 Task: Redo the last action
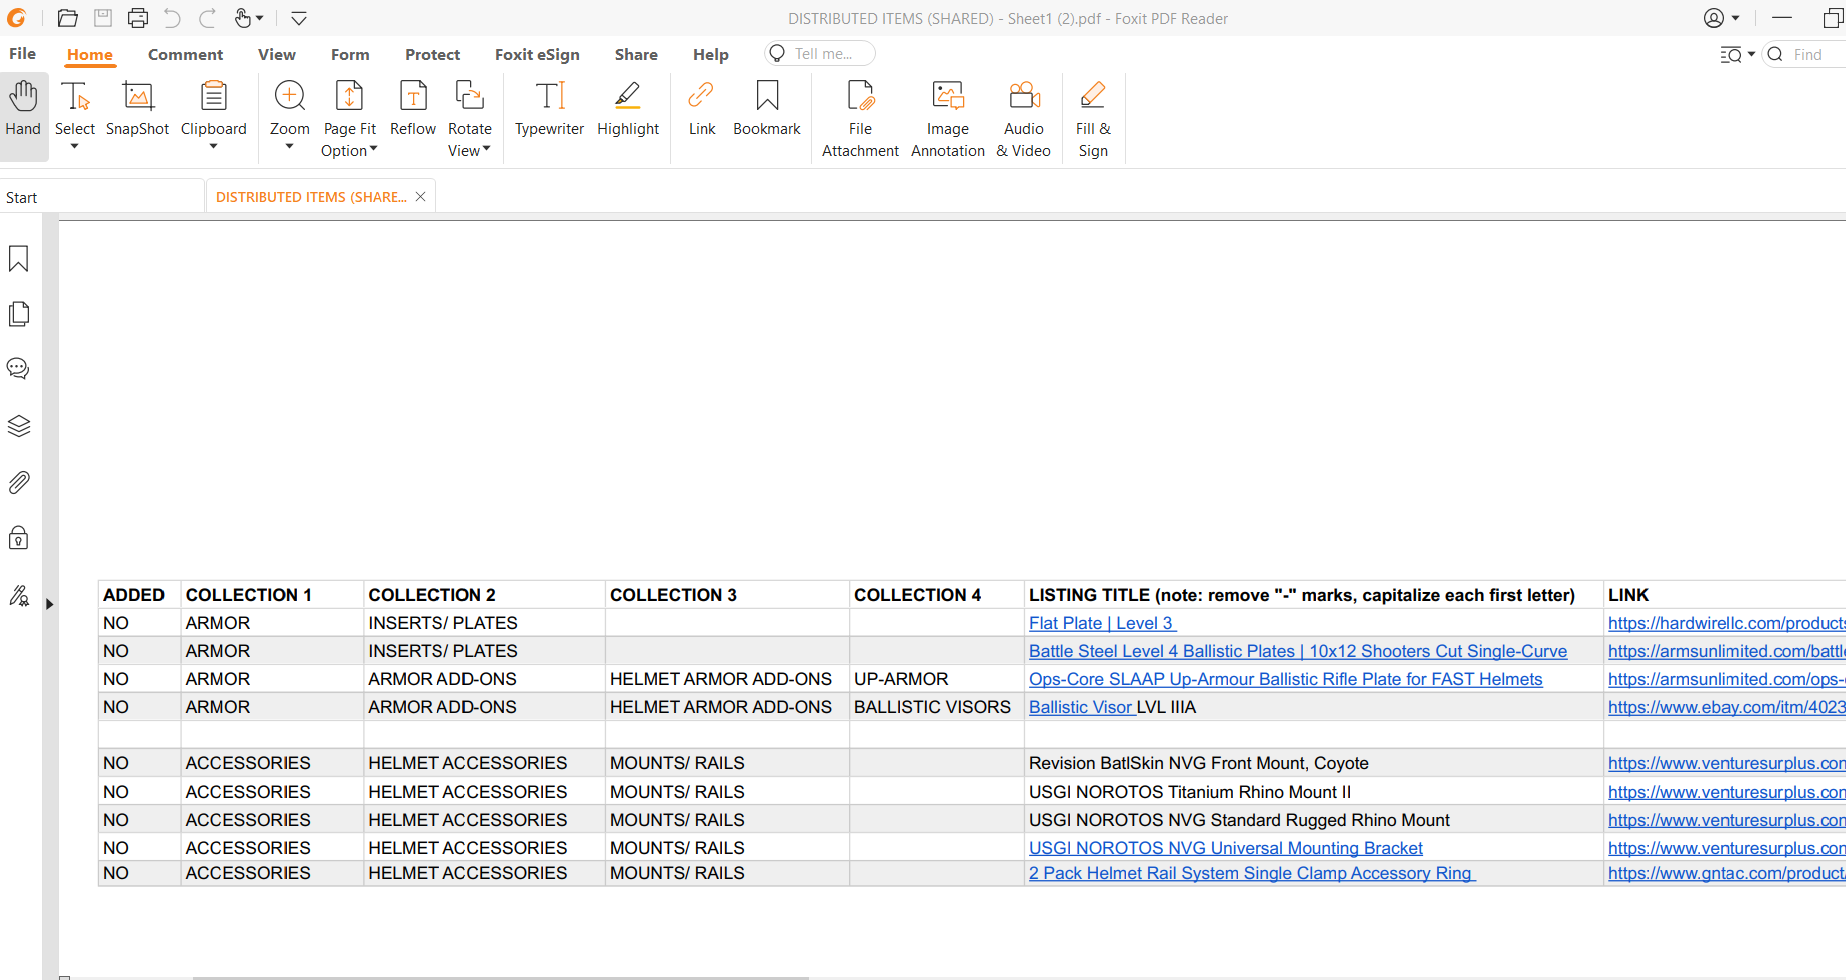pos(207,18)
